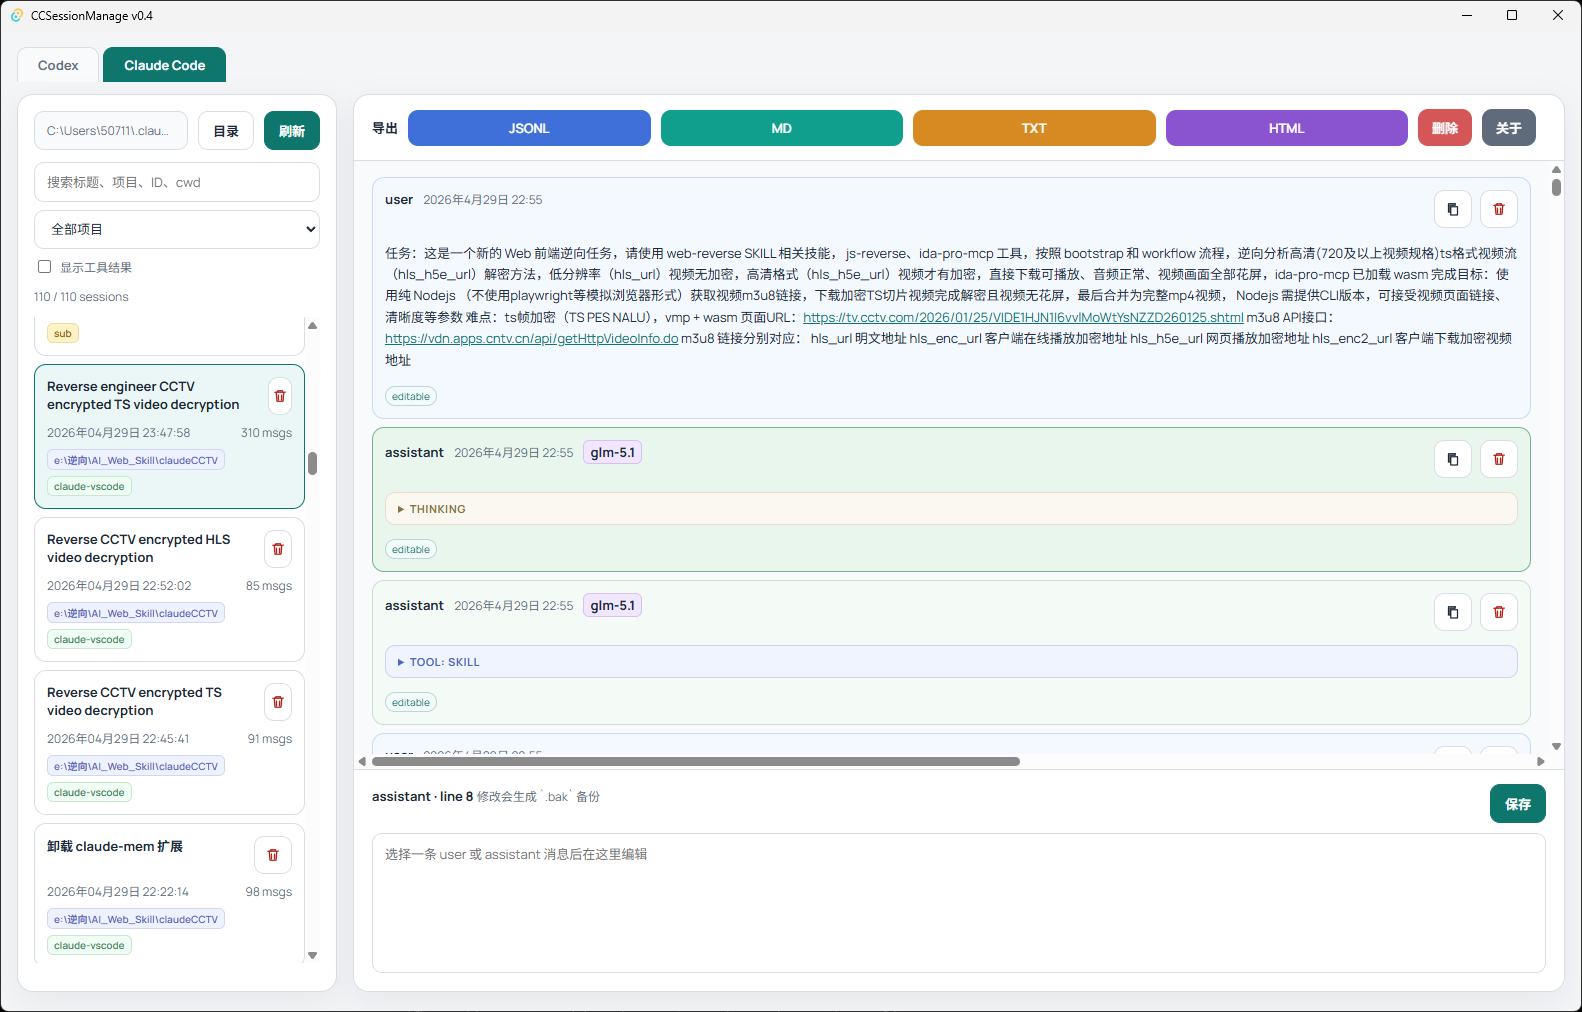
Task: Click the glm-5.1 tag on TOOL: SKILL message
Action: [x=612, y=605]
